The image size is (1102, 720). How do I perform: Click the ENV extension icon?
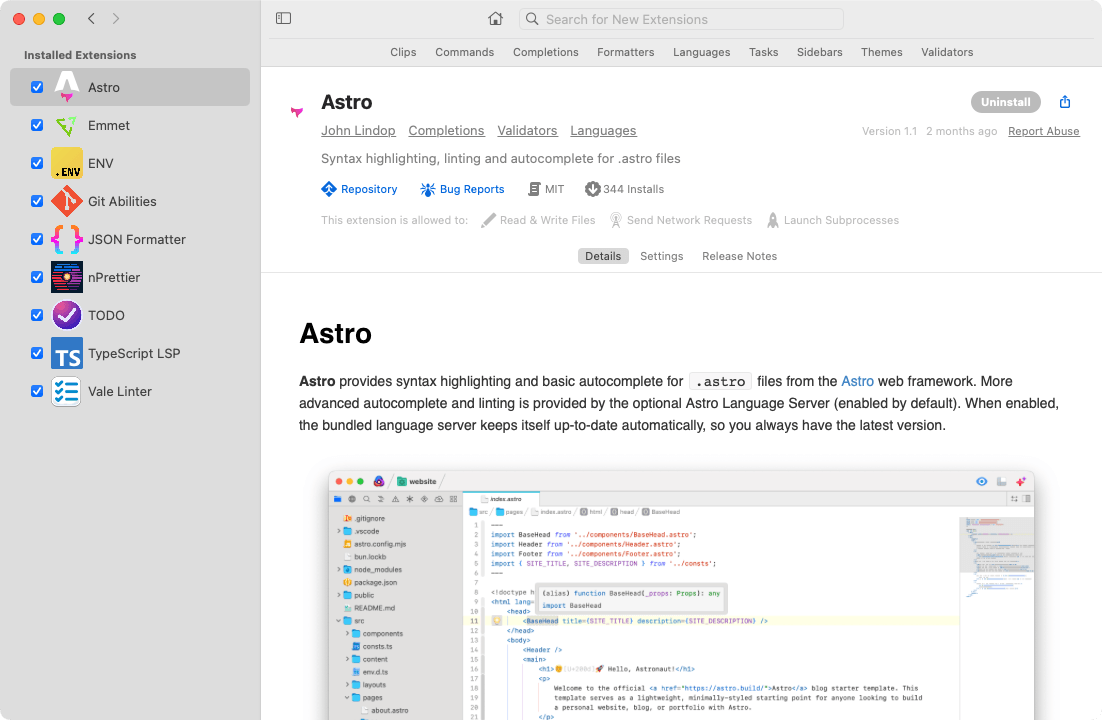pos(66,163)
